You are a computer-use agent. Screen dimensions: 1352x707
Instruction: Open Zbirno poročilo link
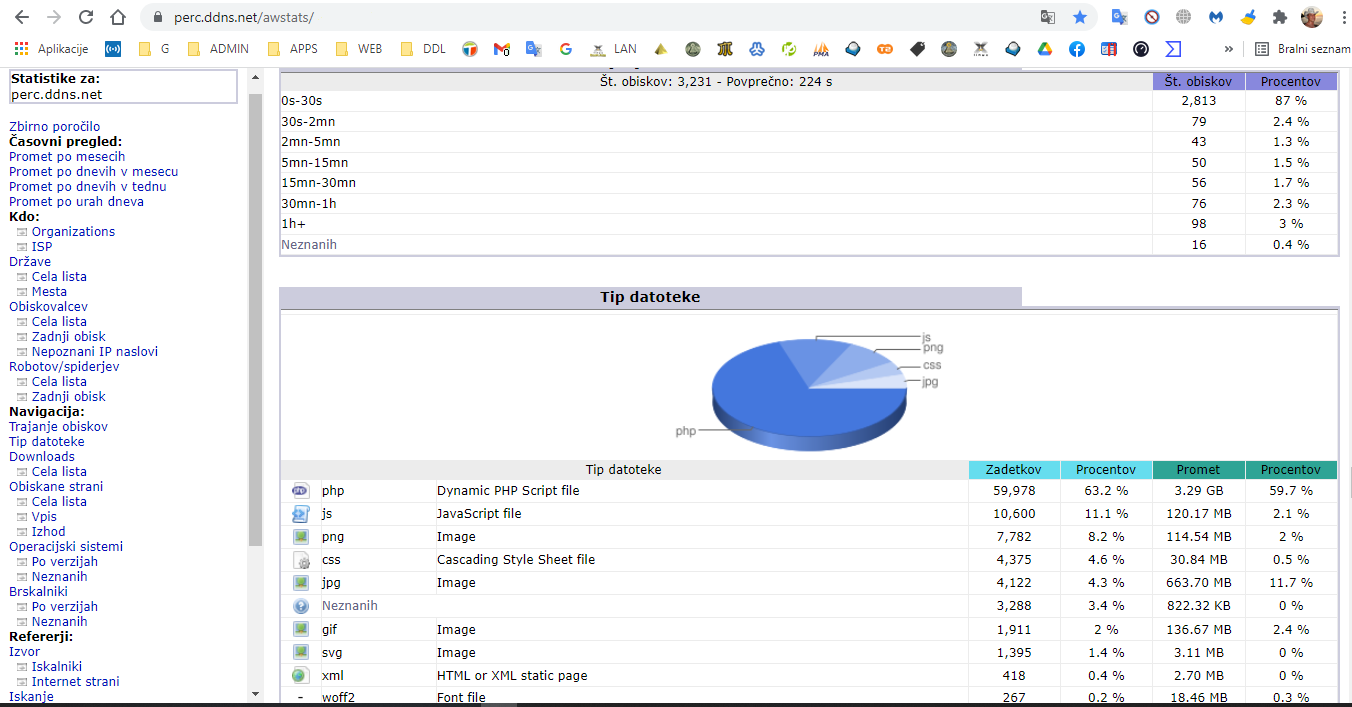click(x=55, y=126)
